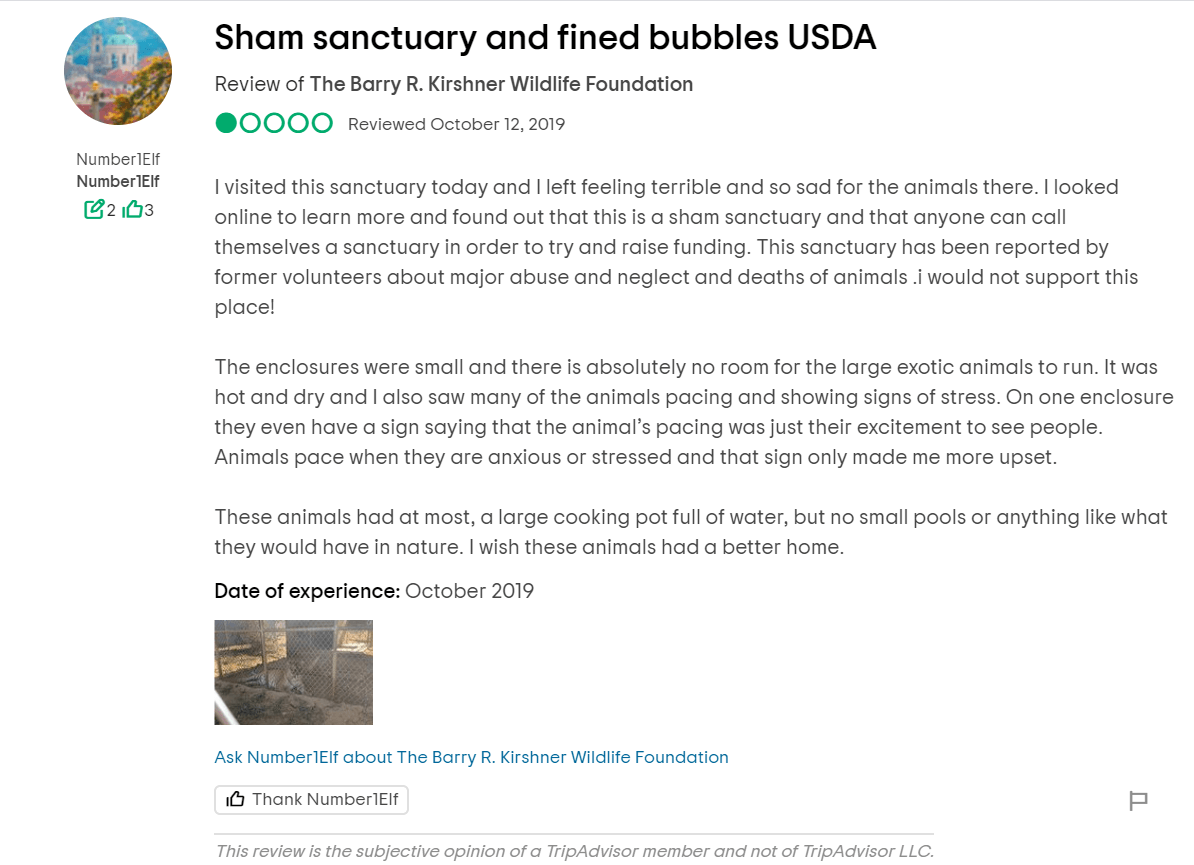Click the 'Reviewed October 12, 2019' date
The height and width of the screenshot is (865, 1194).
456,125
